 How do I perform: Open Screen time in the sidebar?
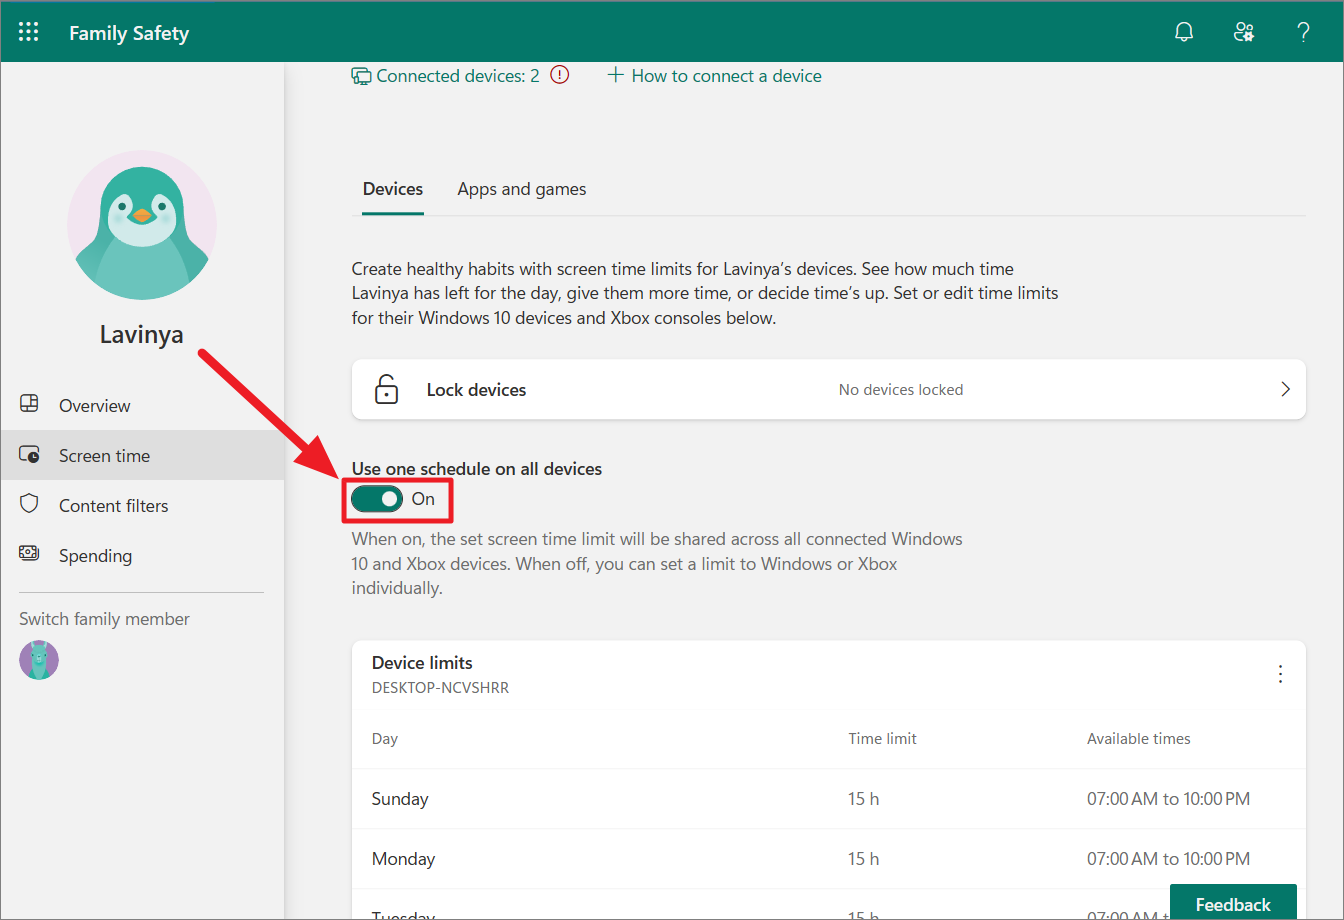tap(142, 455)
